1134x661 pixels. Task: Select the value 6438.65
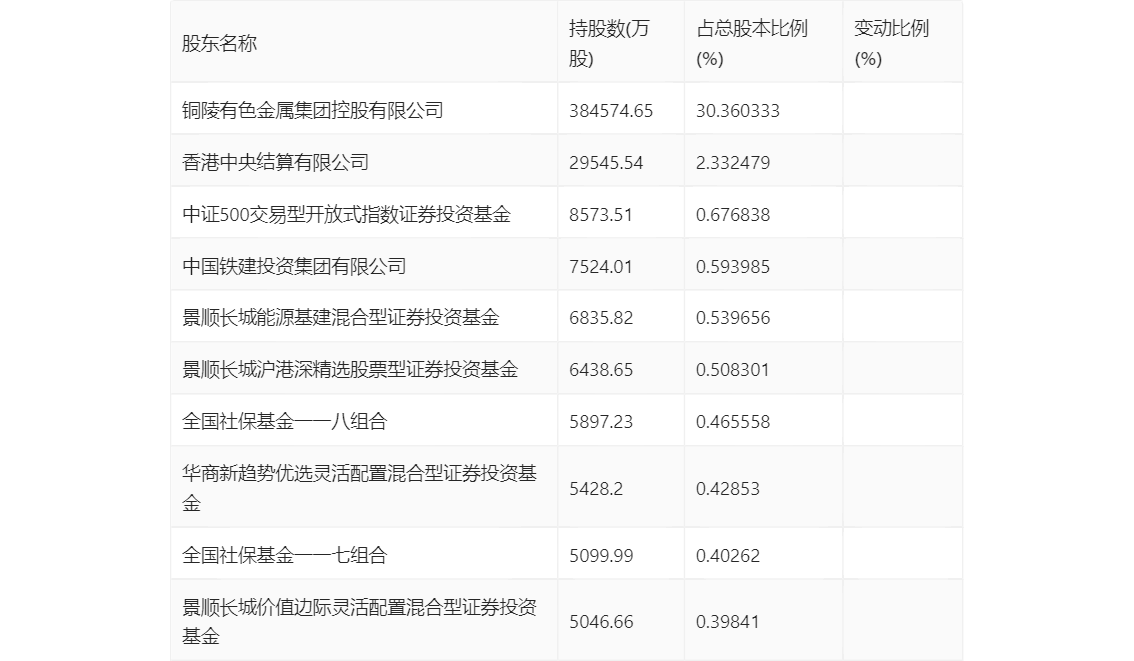(x=600, y=370)
